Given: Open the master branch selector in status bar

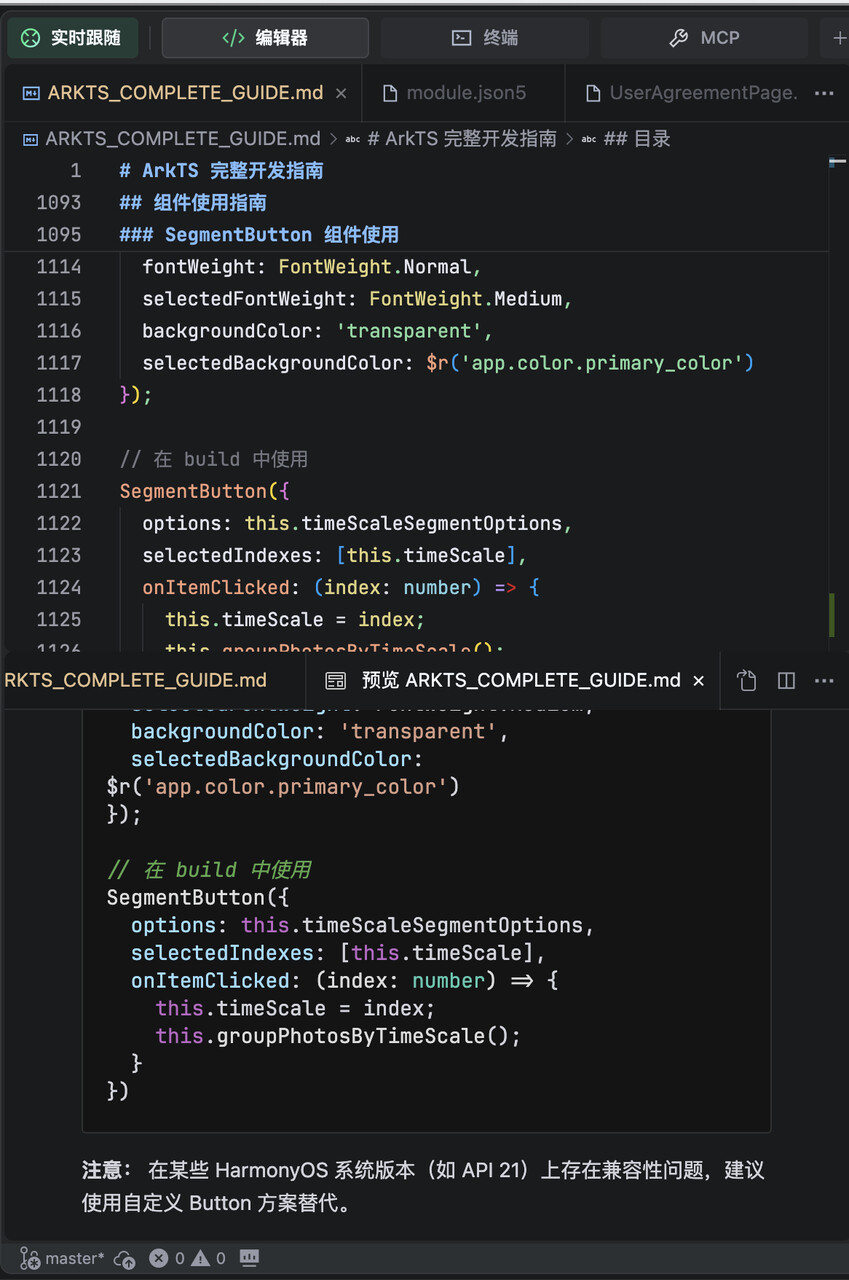Looking at the screenshot, I should tap(62, 1258).
